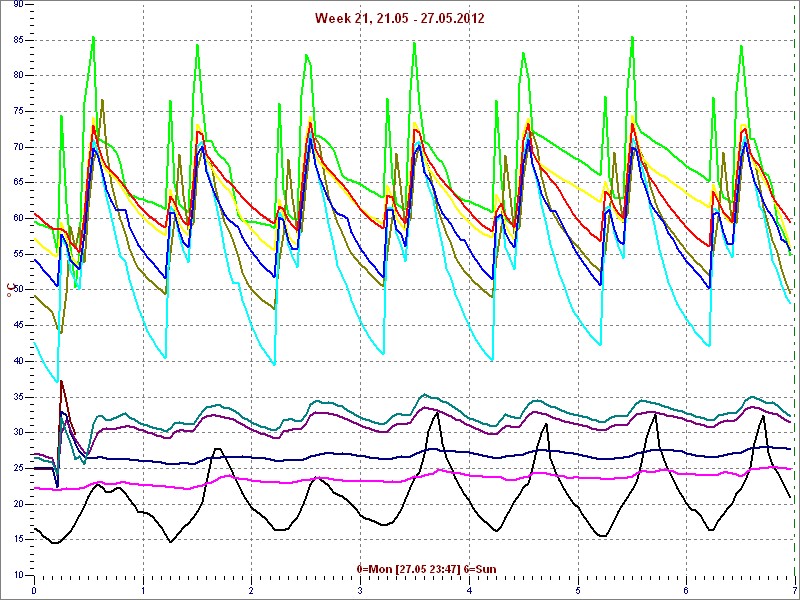Click the x-axis label 0
The height and width of the screenshot is (600, 800).
pyautogui.click(x=34, y=591)
